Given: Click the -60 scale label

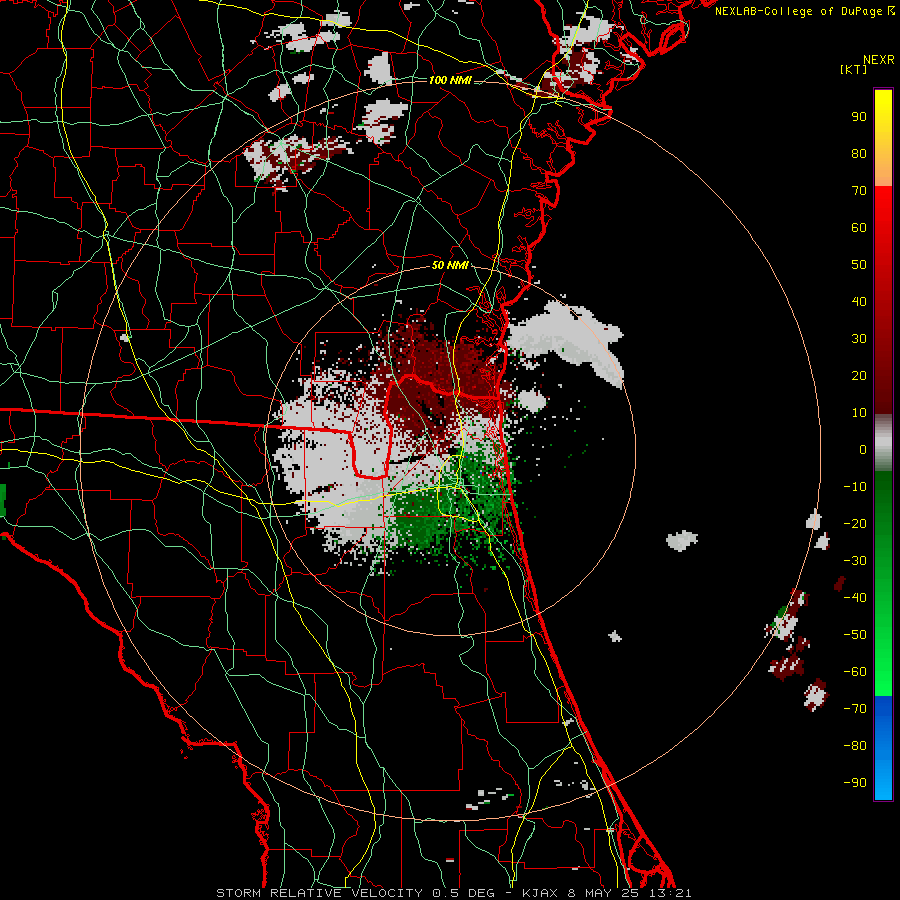Looking at the screenshot, I should coord(855,672).
